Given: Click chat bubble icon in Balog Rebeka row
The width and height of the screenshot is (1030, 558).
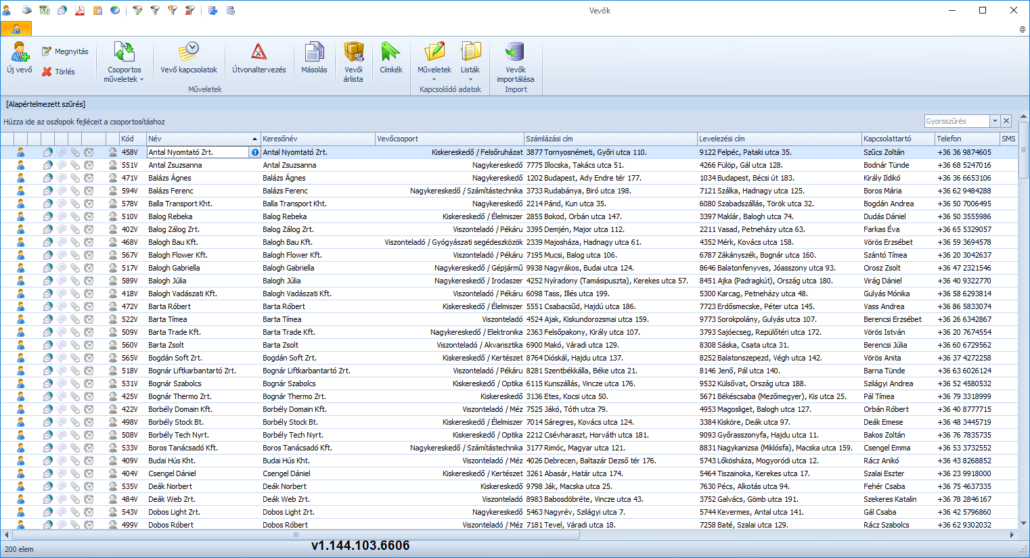Looking at the screenshot, I should pos(62,216).
